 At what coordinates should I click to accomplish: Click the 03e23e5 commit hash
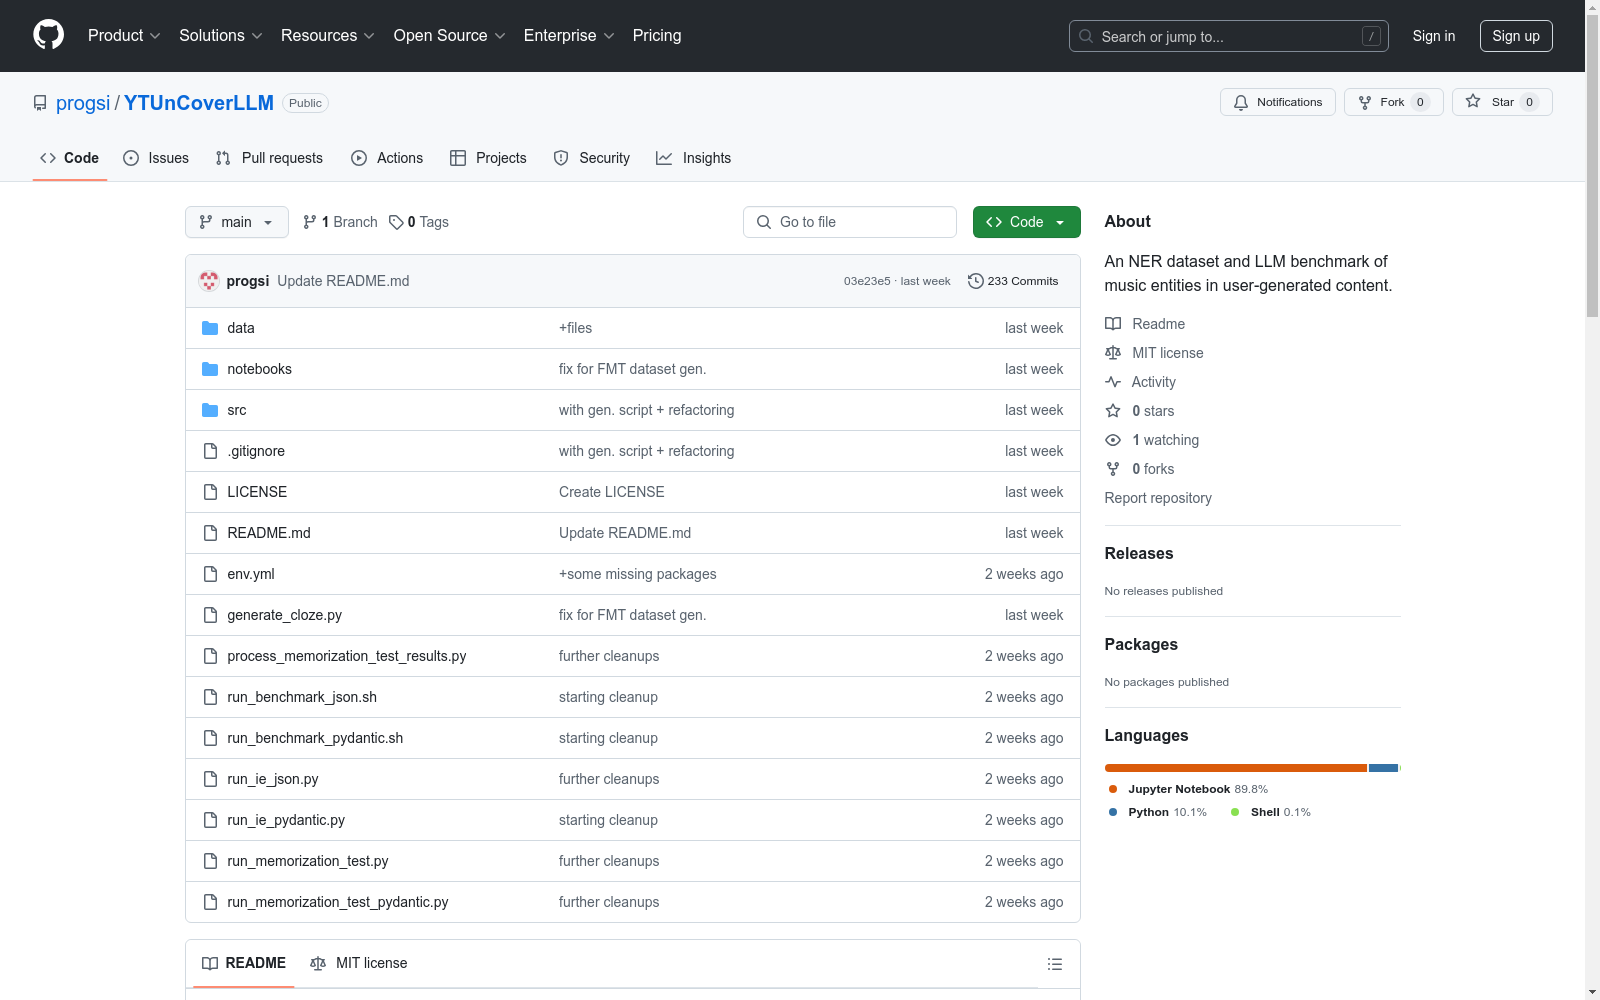pyautogui.click(x=867, y=281)
